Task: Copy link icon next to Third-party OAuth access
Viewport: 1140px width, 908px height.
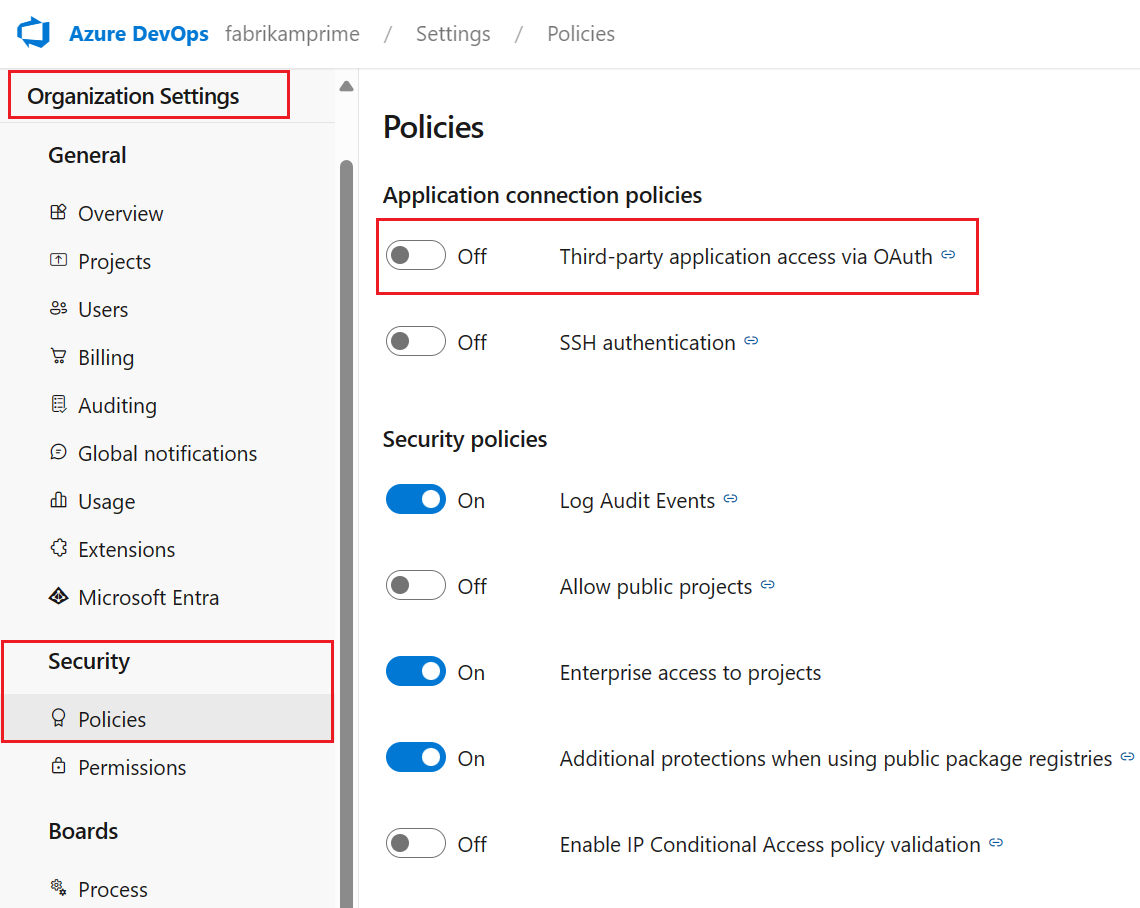Action: point(948,254)
